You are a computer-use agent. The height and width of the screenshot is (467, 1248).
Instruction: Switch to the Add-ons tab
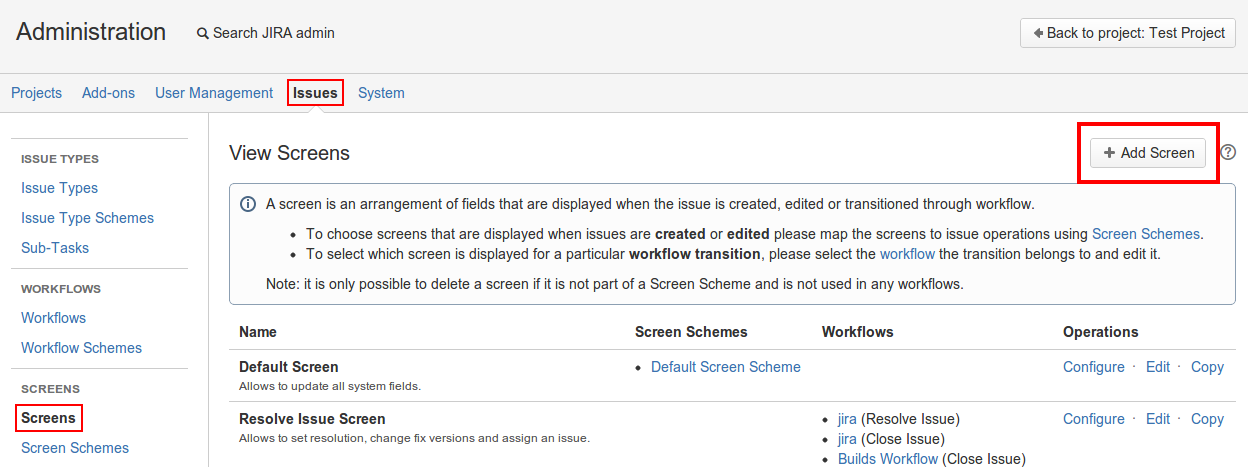[x=108, y=93]
